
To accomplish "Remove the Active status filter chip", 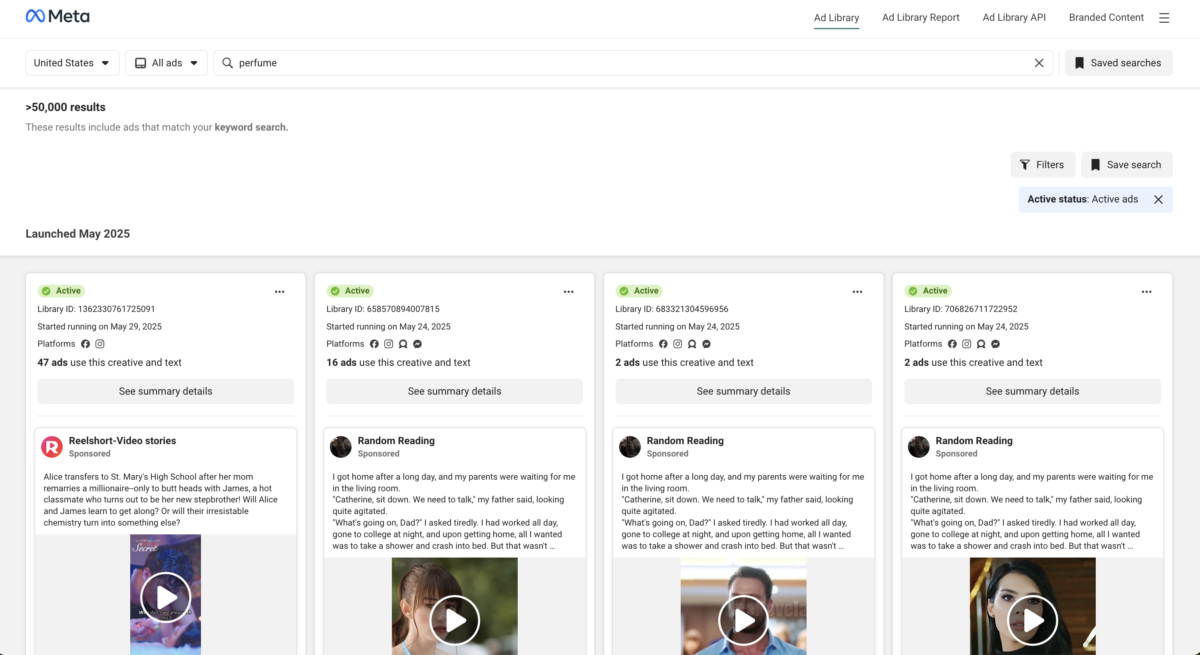I will [x=1158, y=199].
